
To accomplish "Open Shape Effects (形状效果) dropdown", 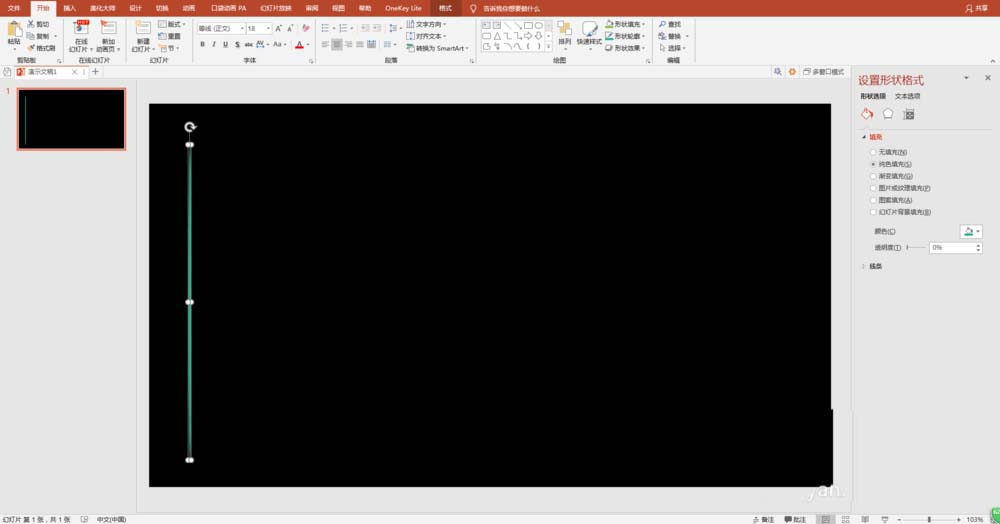I will tap(626, 48).
